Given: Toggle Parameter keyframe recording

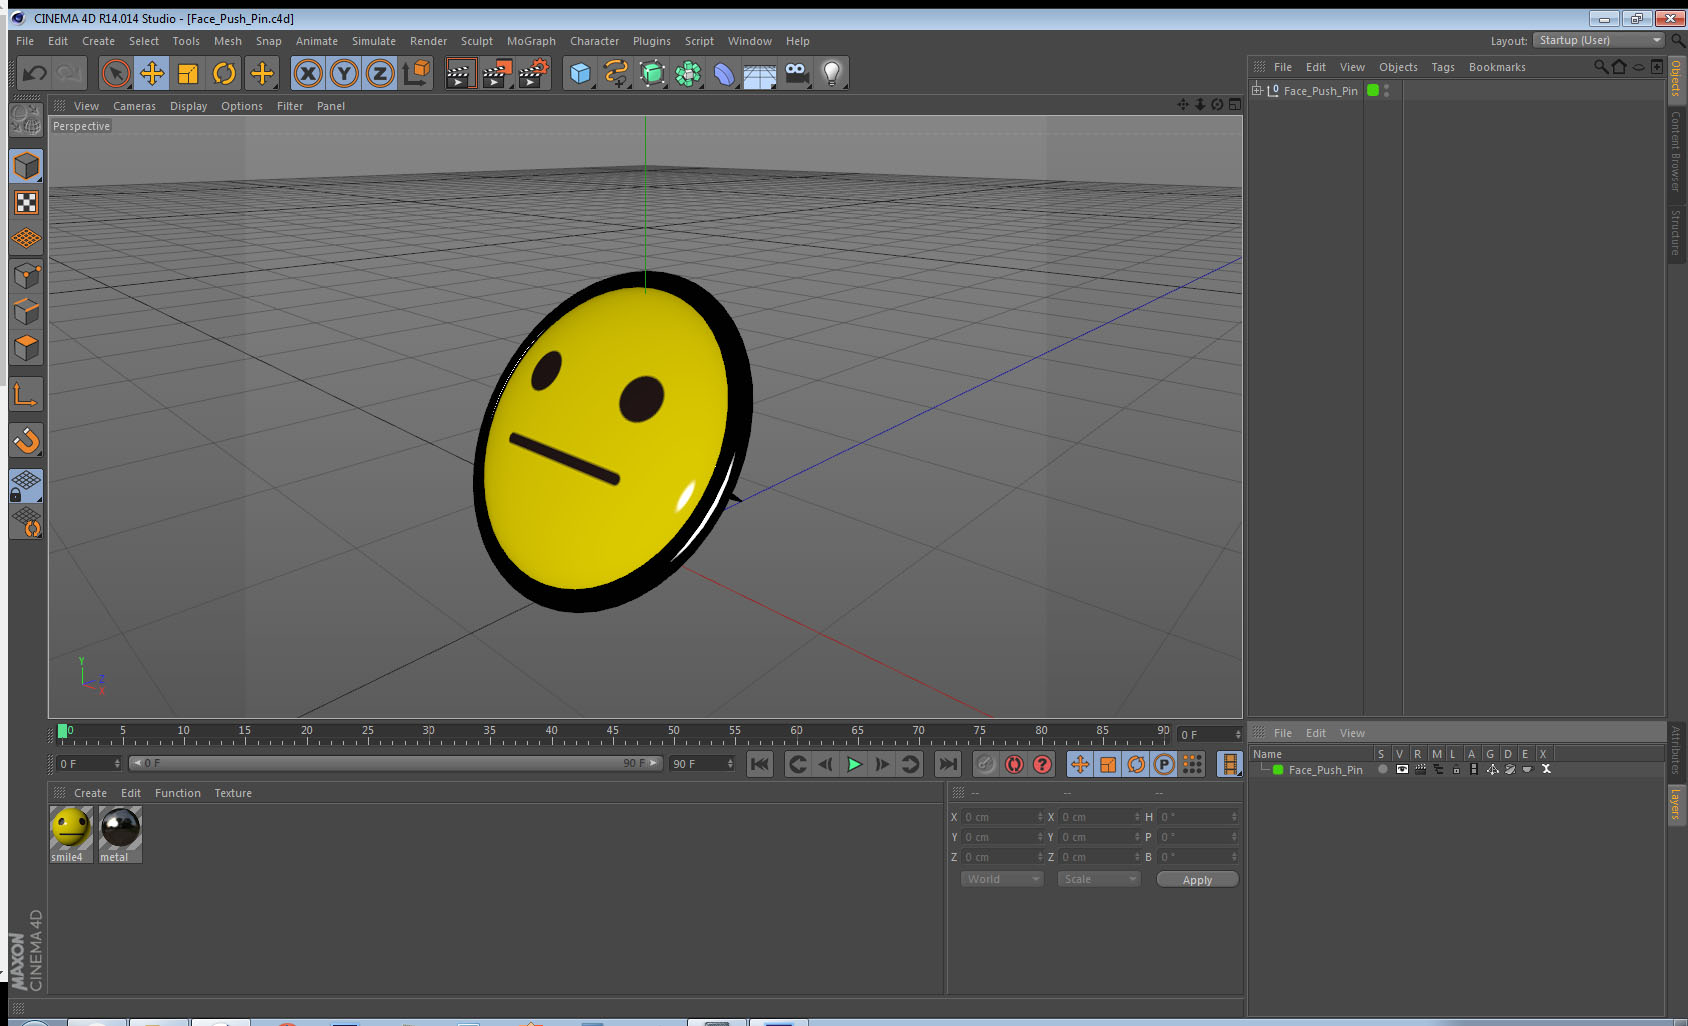Looking at the screenshot, I should (1164, 764).
